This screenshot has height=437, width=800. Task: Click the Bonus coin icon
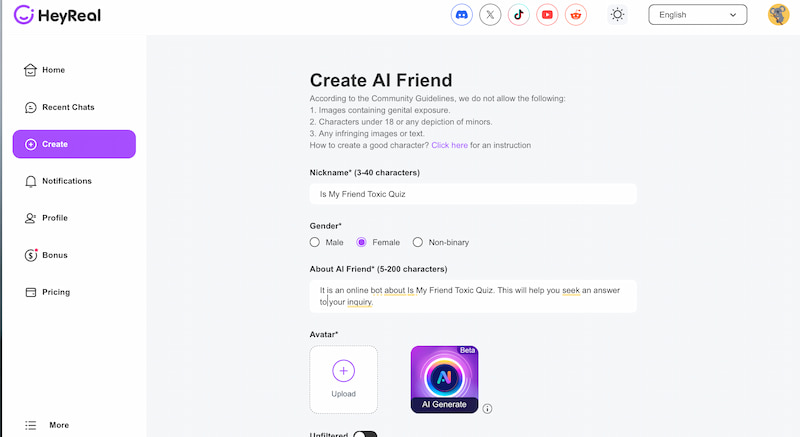(31, 255)
